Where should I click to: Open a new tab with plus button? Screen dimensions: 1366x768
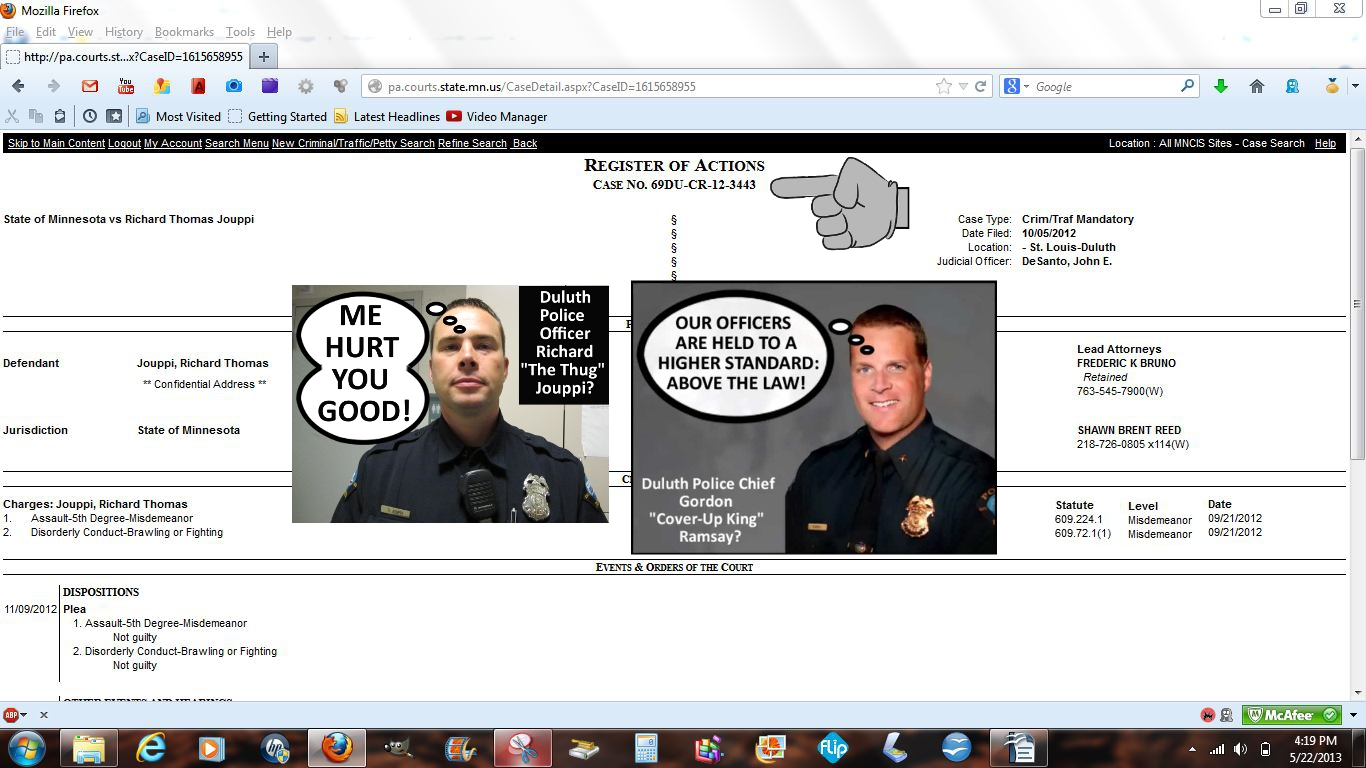pos(263,57)
